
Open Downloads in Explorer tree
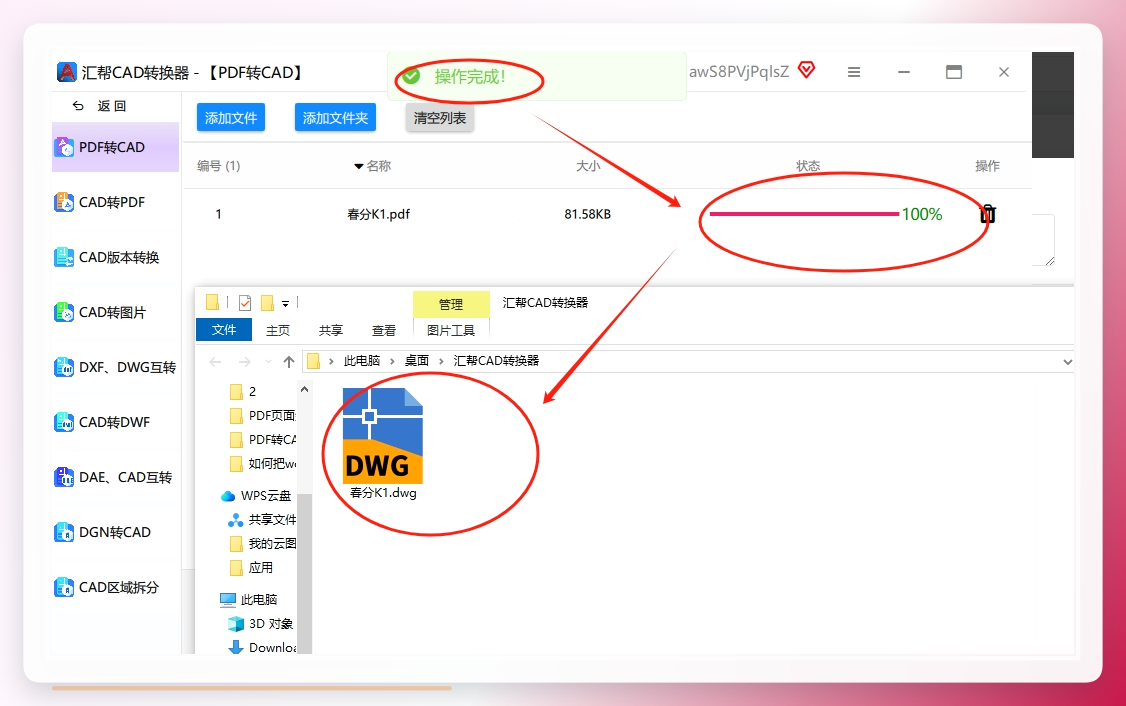[x=262, y=648]
